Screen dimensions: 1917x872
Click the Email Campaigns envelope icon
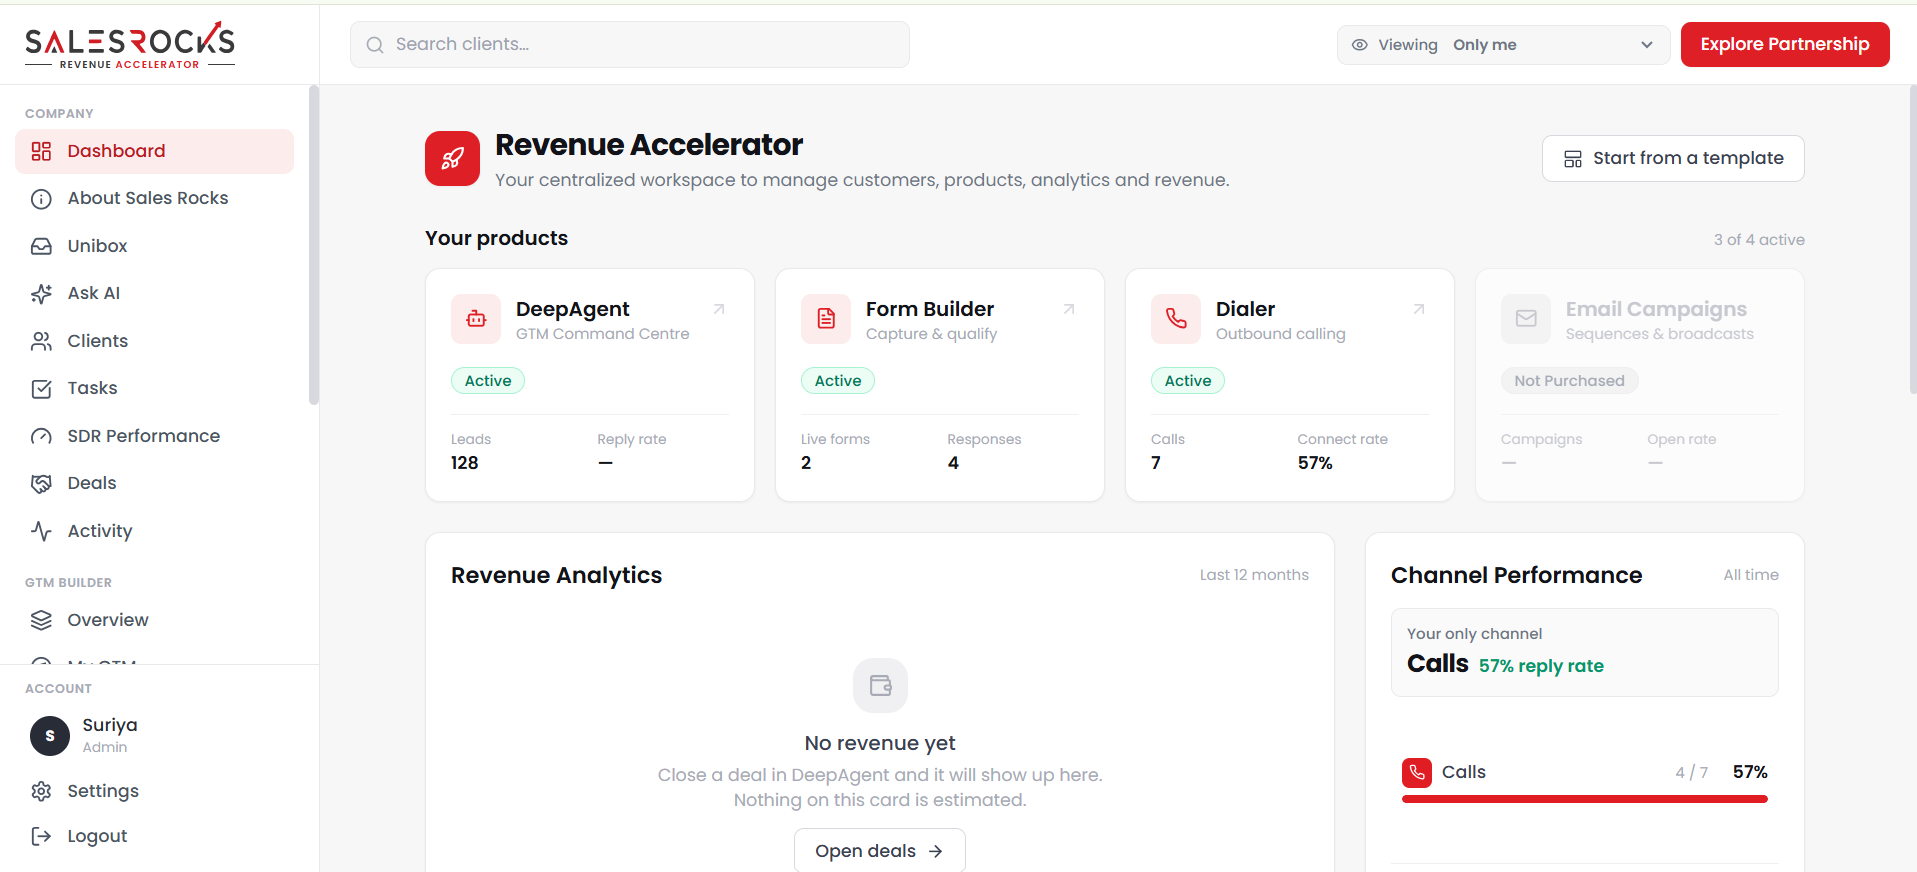coord(1526,319)
